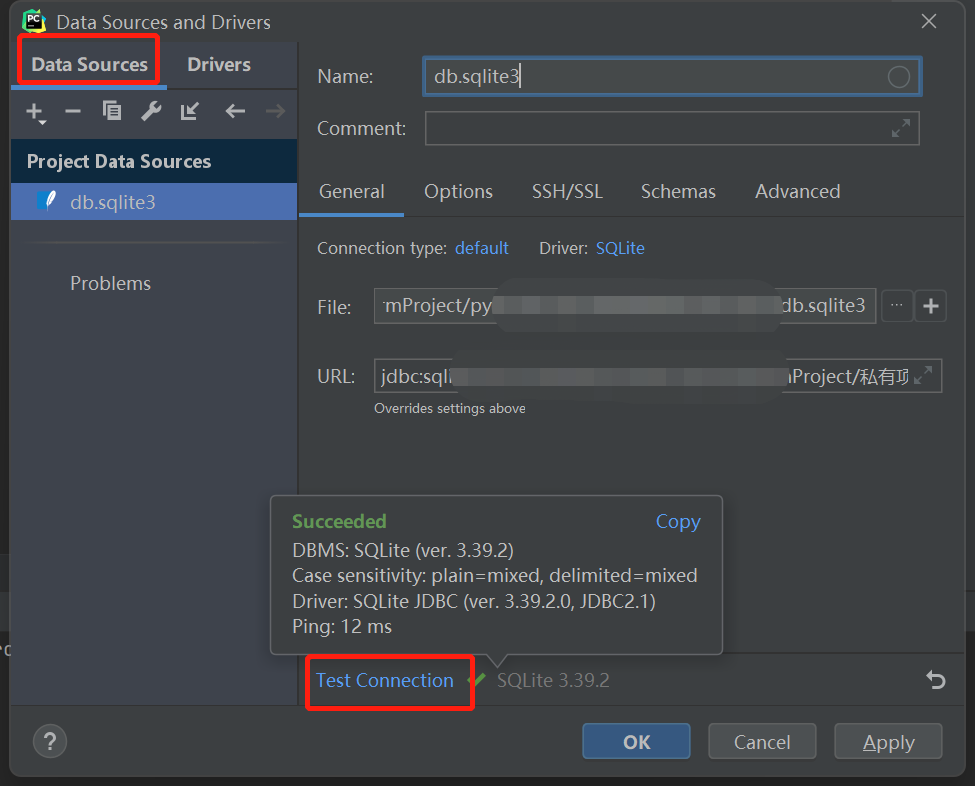This screenshot has width=975, height=786.
Task: Open driver settings with the wrench icon
Action: (150, 112)
